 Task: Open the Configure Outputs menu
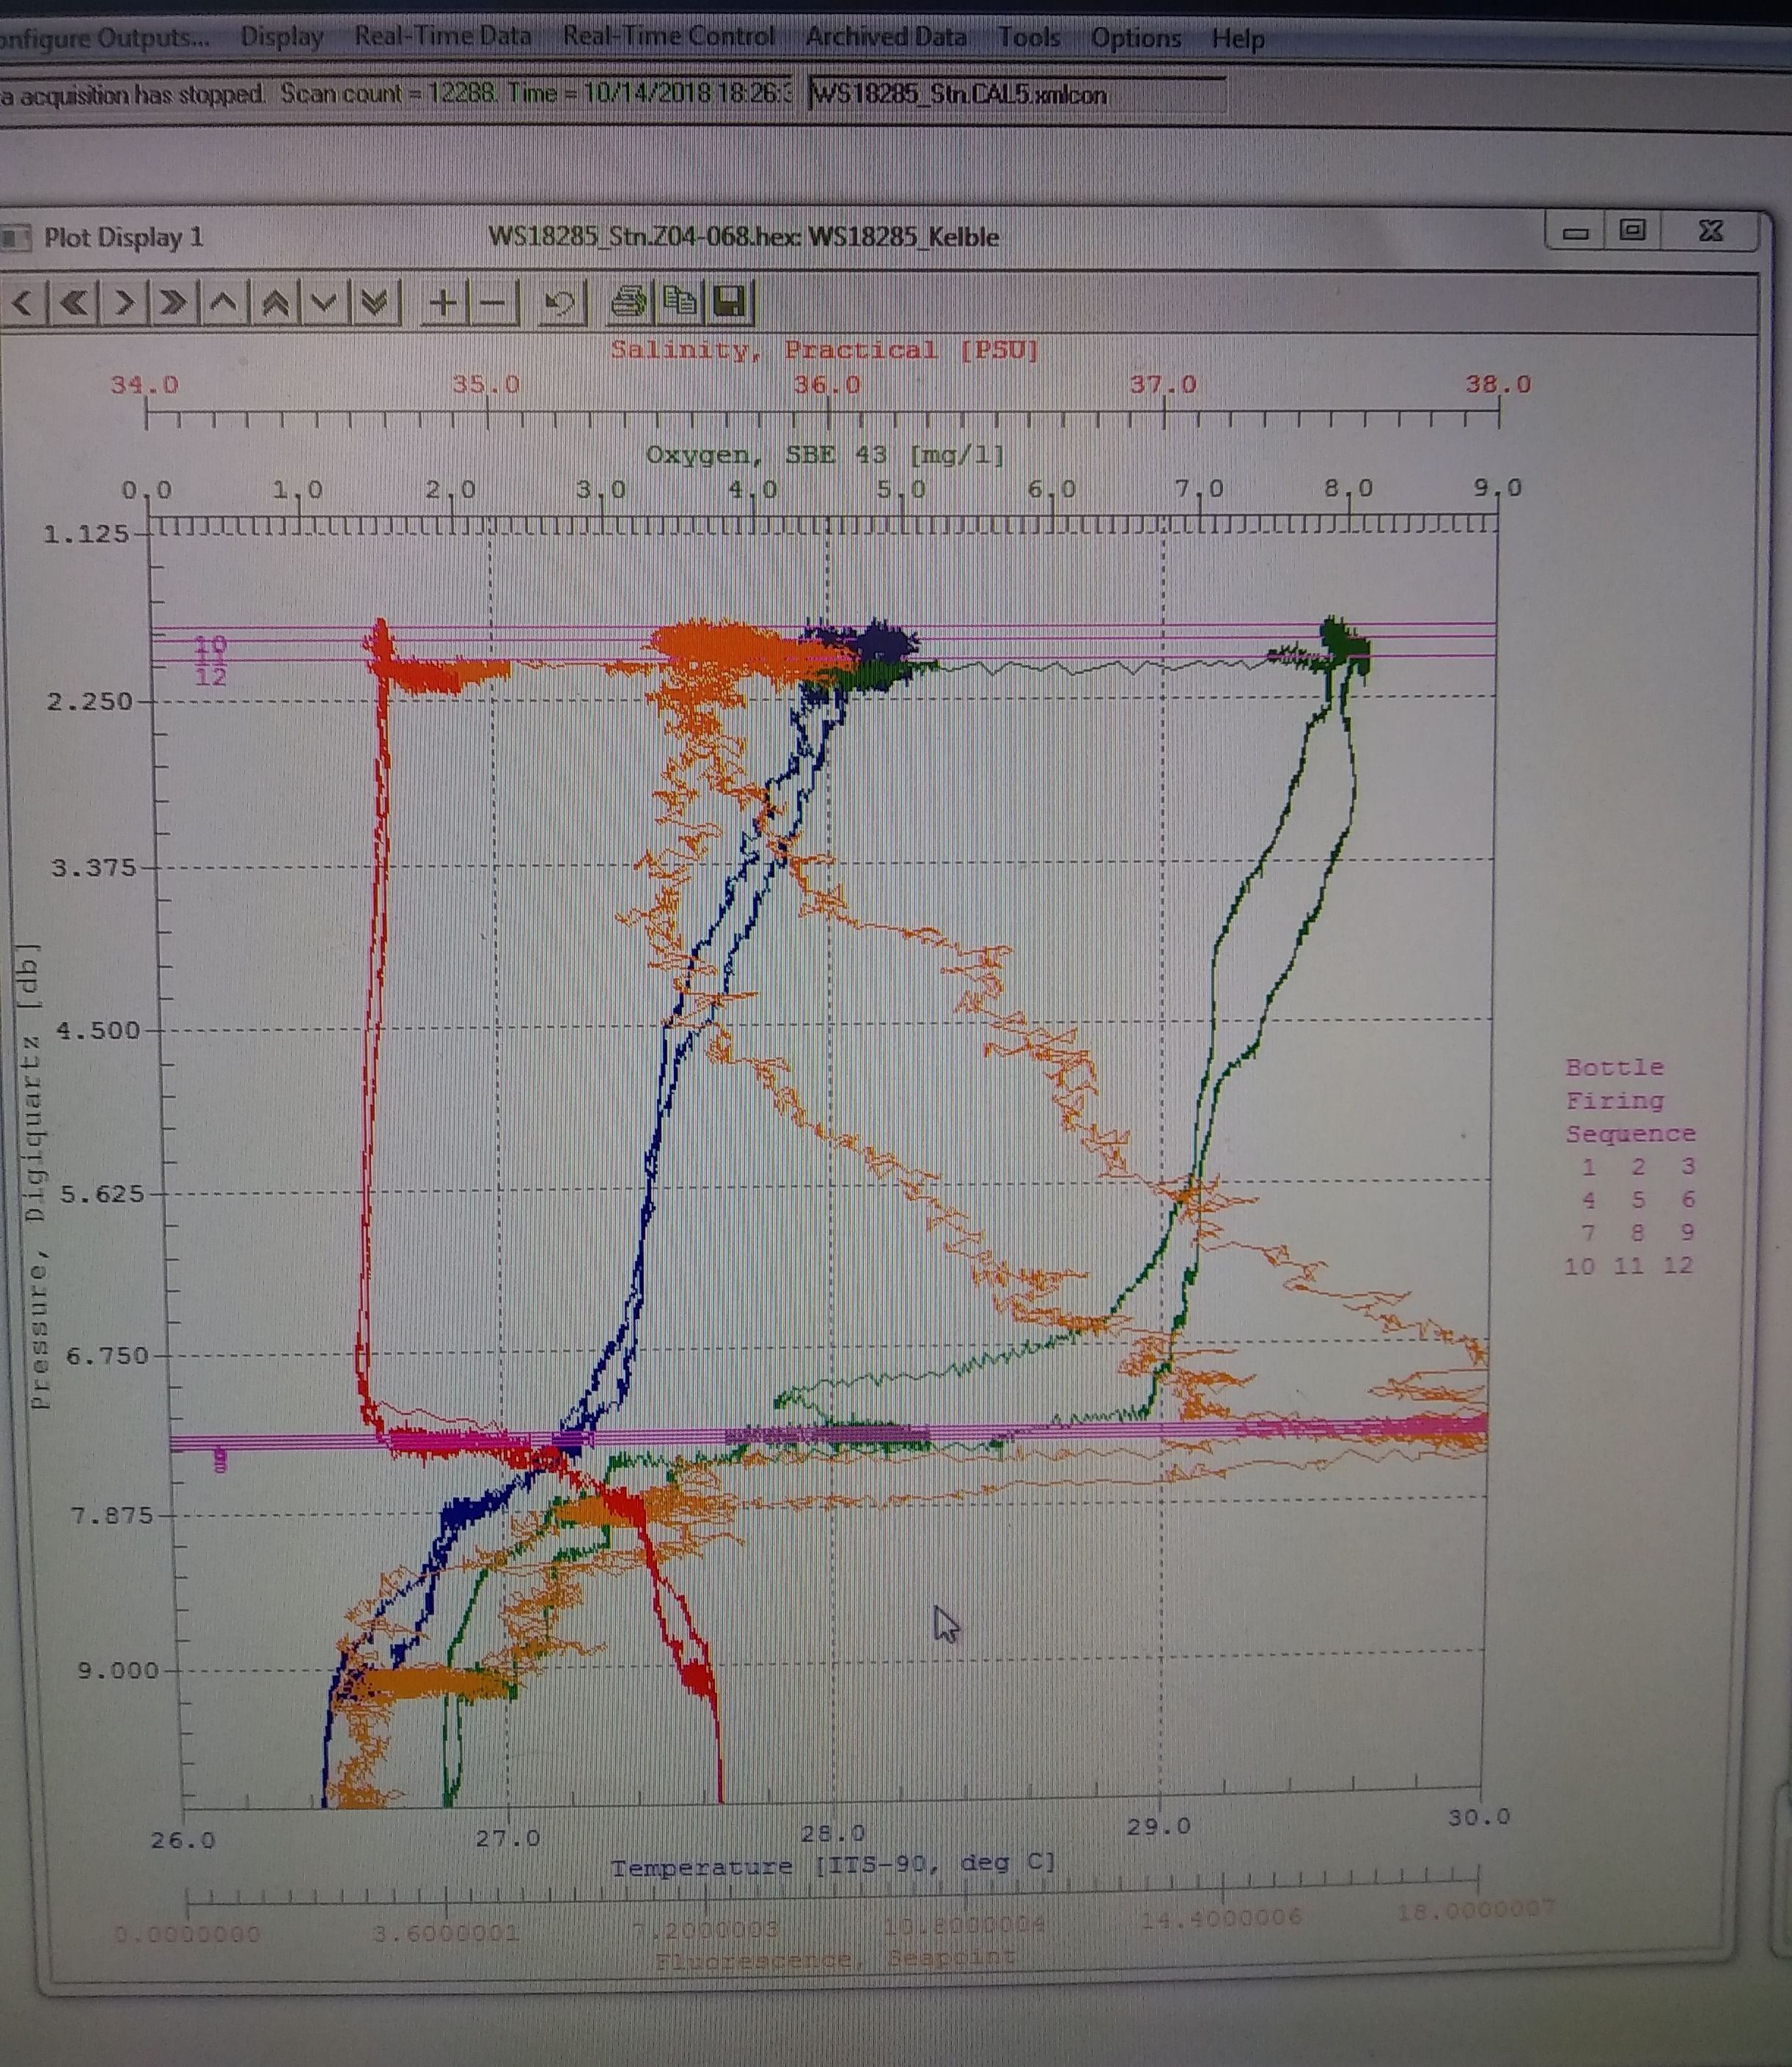click(x=105, y=38)
